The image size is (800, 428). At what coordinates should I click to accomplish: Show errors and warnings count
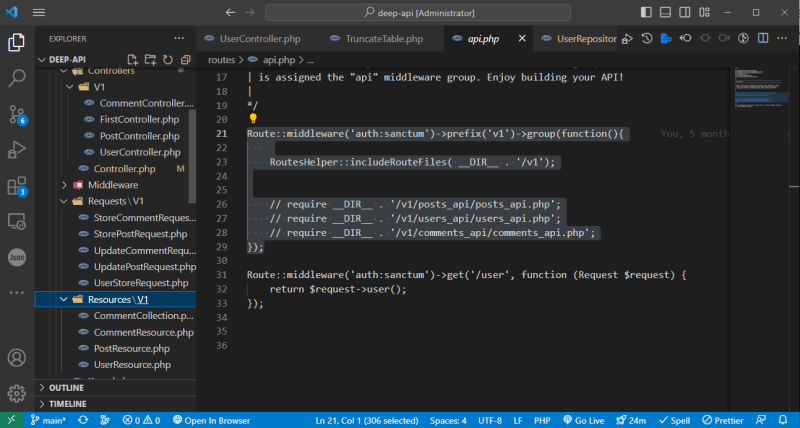[x=141, y=420]
